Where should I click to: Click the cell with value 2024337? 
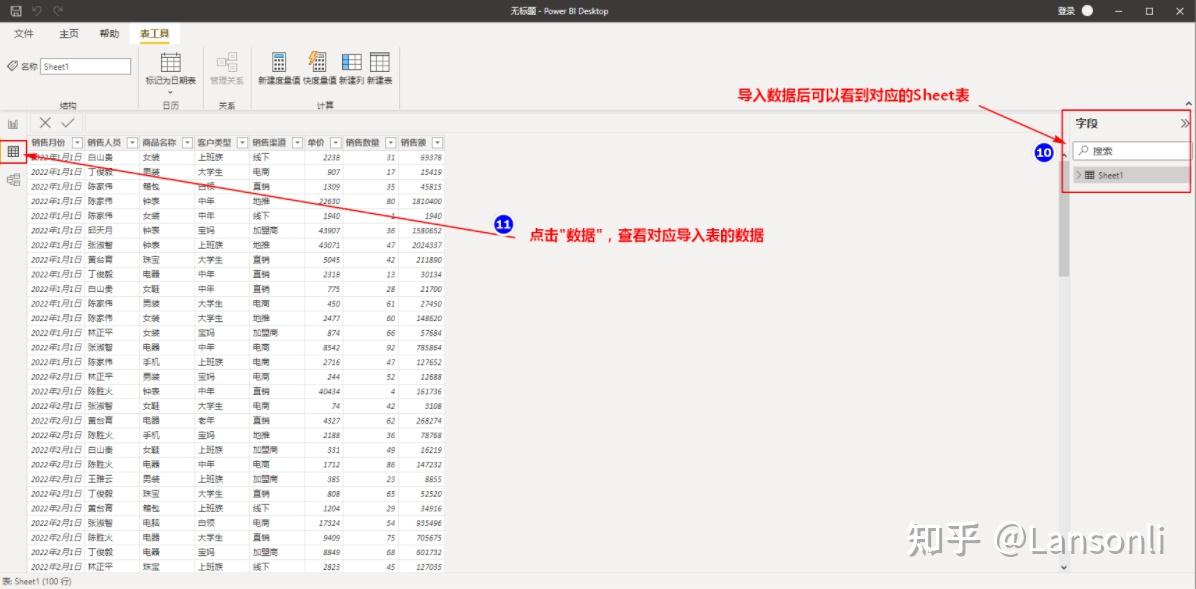coord(421,245)
